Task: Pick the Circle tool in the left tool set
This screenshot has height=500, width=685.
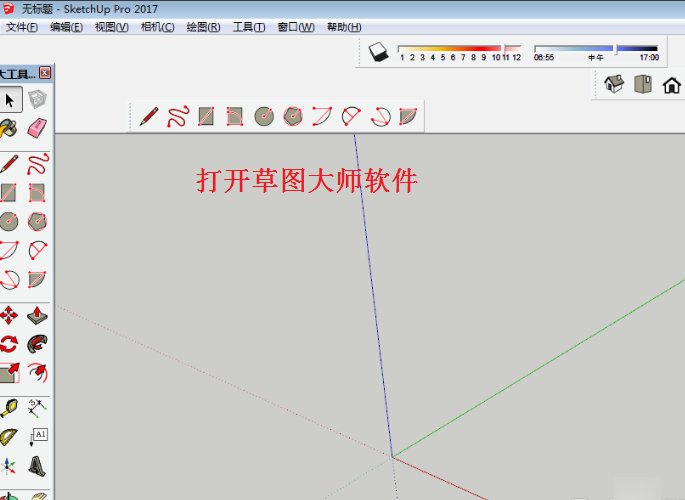Action: pos(9,221)
